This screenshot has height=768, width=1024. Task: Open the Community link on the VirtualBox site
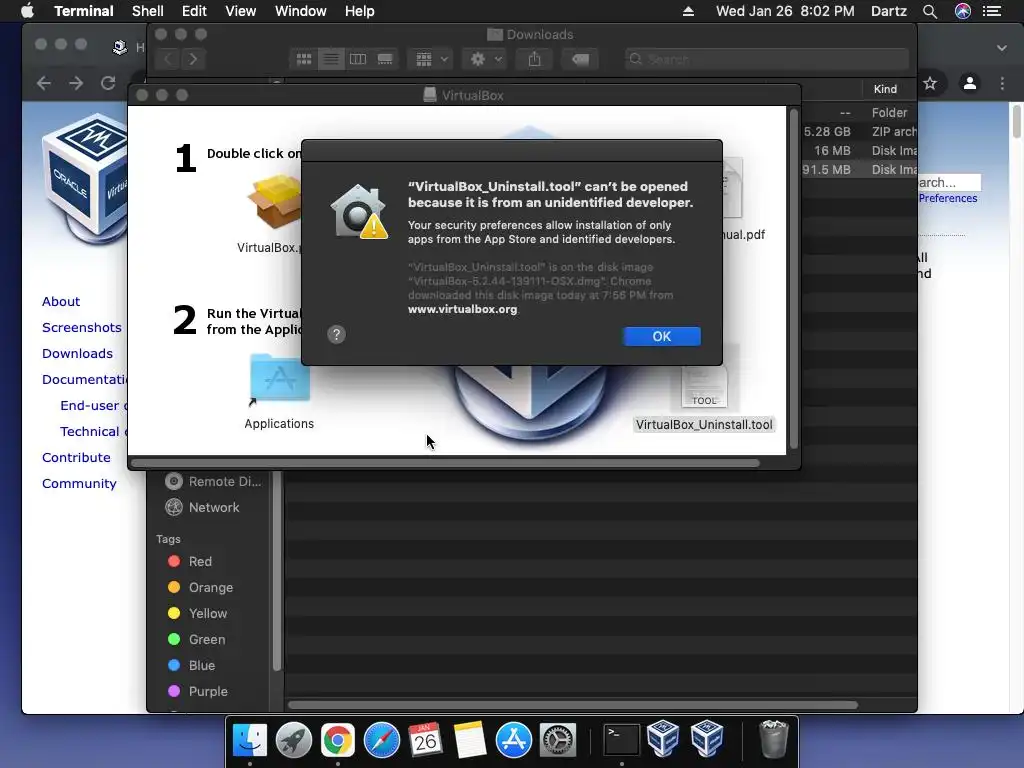[79, 484]
